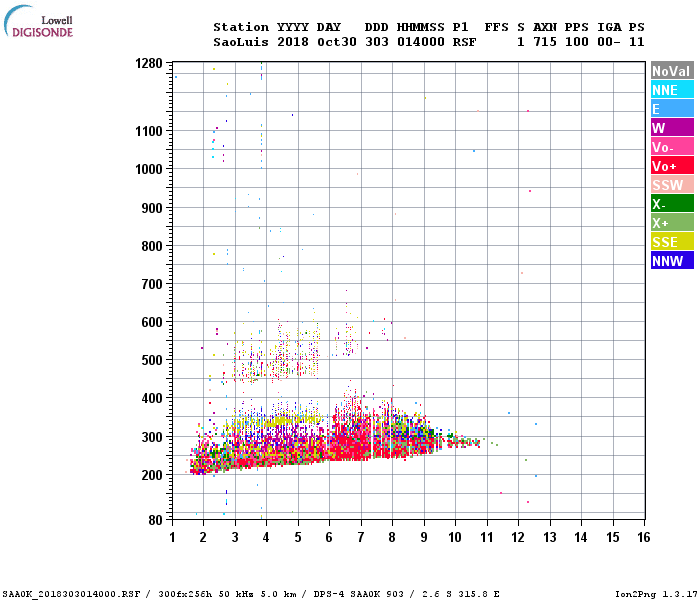Click the x-axis frequency label '14'
The height and width of the screenshot is (600, 700).
[581, 537]
